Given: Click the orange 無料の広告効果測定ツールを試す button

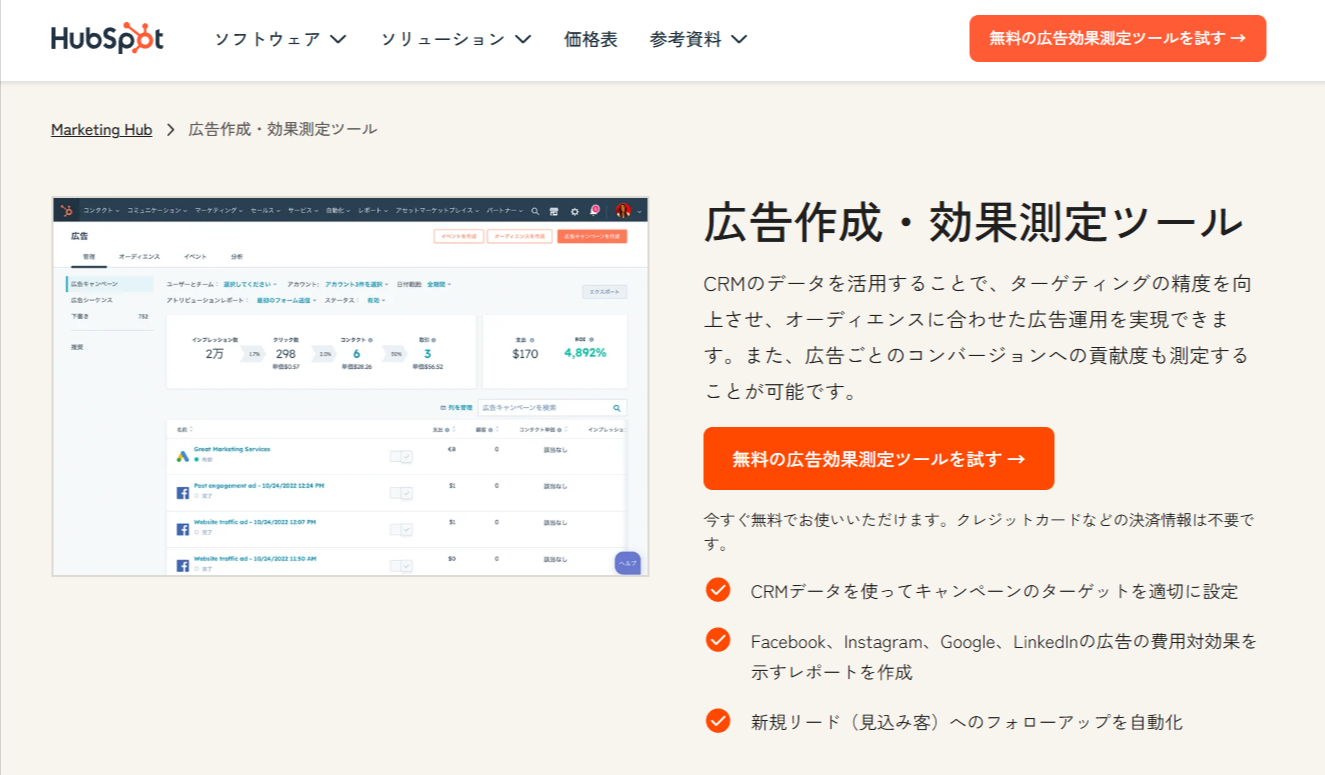Looking at the screenshot, I should coord(879,458).
